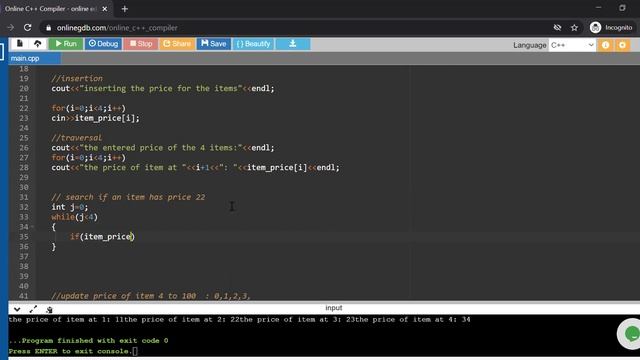Collapse the console panel chevron
640x360 pixels.
[17, 309]
